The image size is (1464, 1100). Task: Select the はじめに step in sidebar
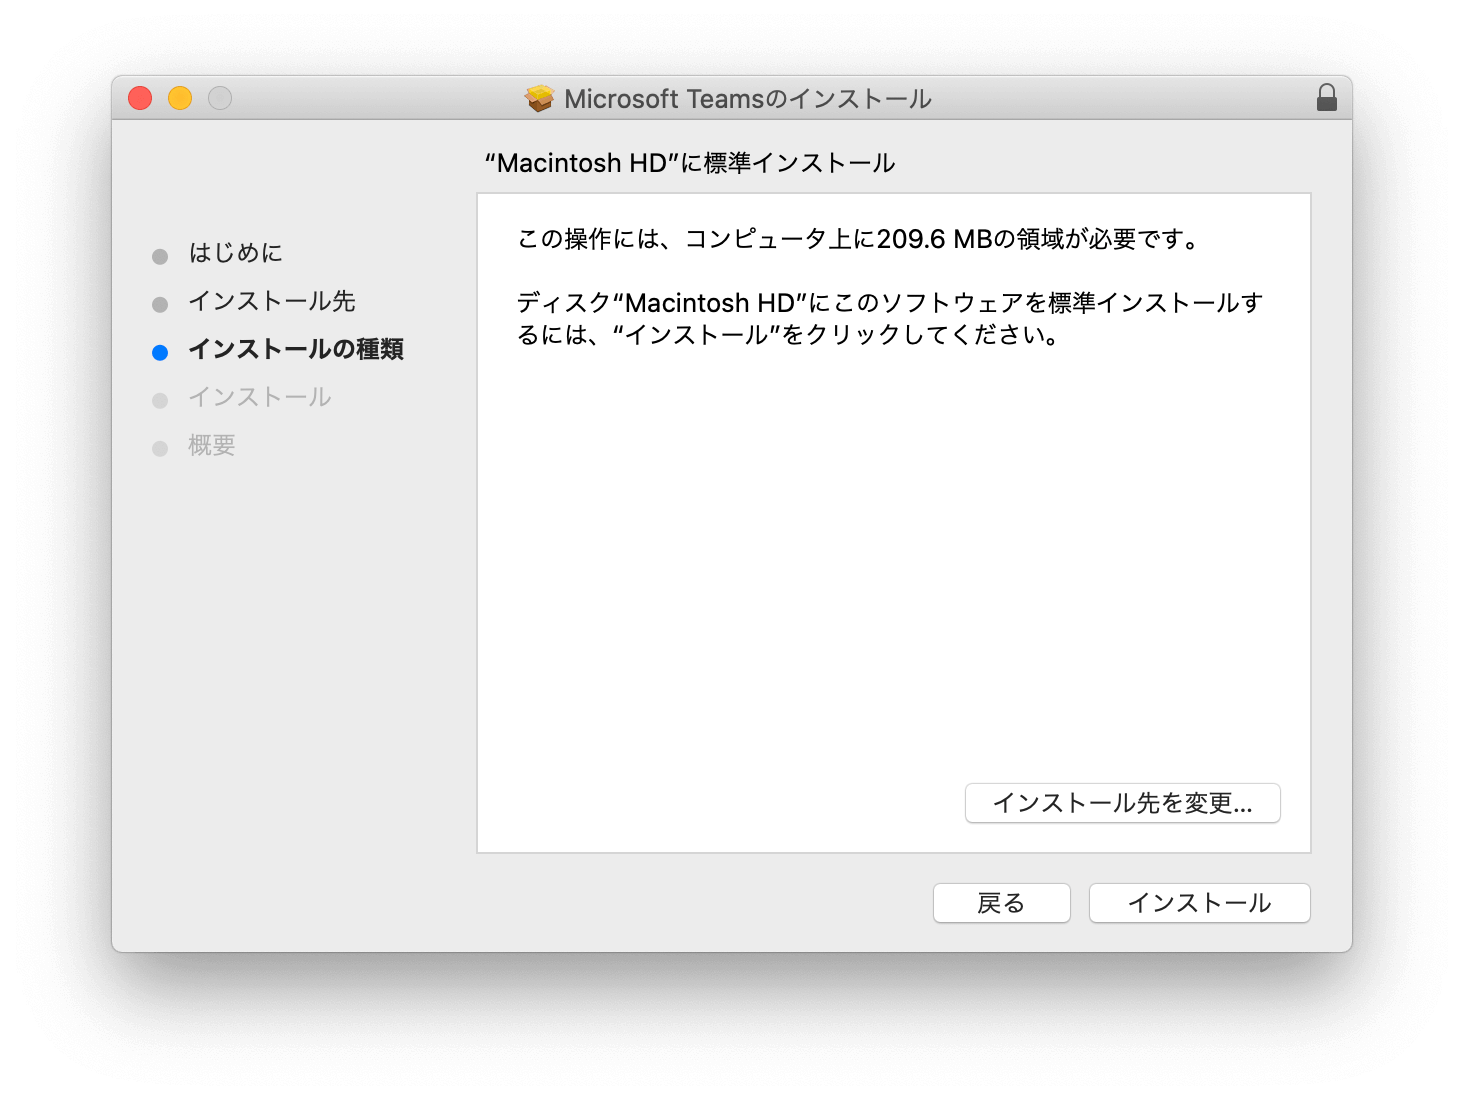(x=236, y=253)
